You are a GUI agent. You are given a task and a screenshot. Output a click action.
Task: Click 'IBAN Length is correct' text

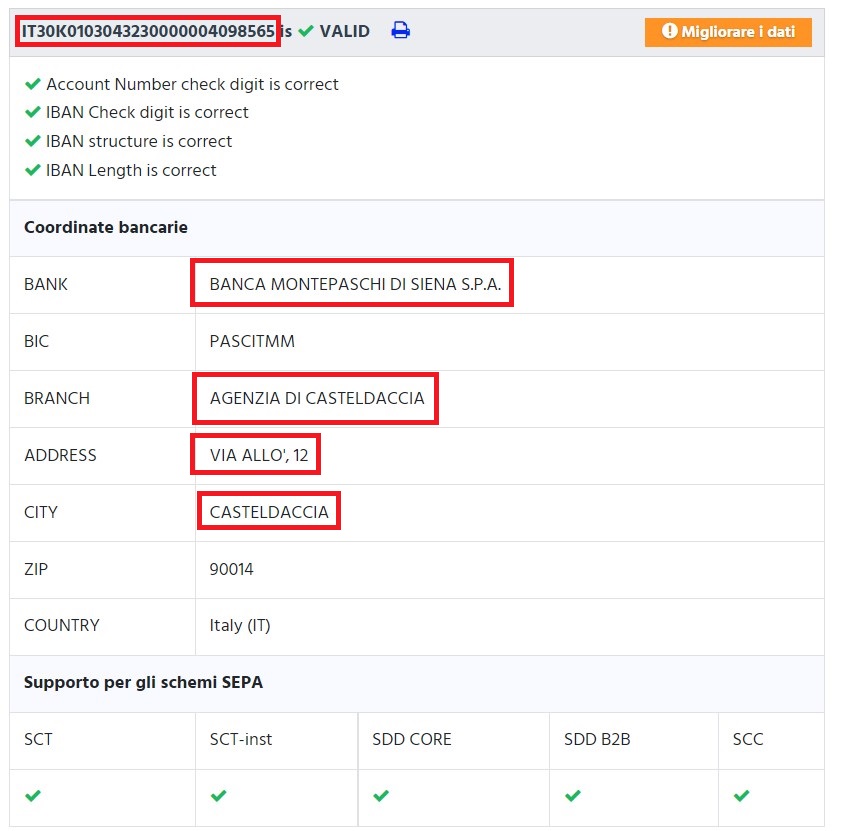[131, 170]
